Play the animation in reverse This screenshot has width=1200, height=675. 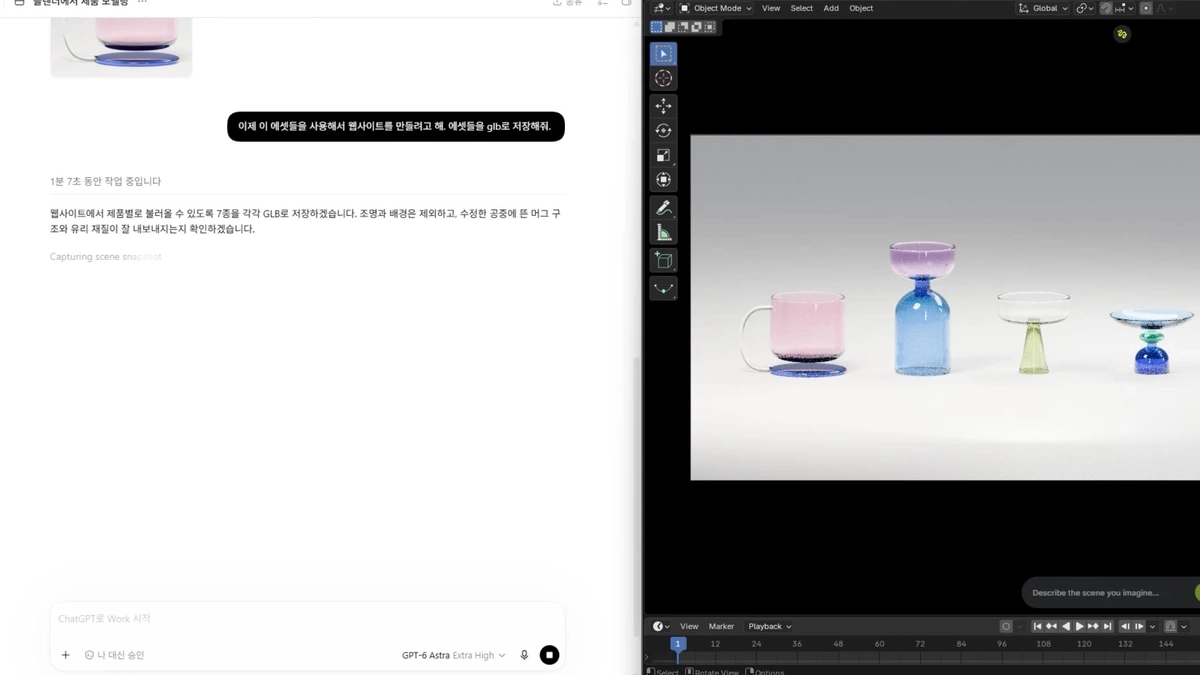pyautogui.click(x=1066, y=626)
